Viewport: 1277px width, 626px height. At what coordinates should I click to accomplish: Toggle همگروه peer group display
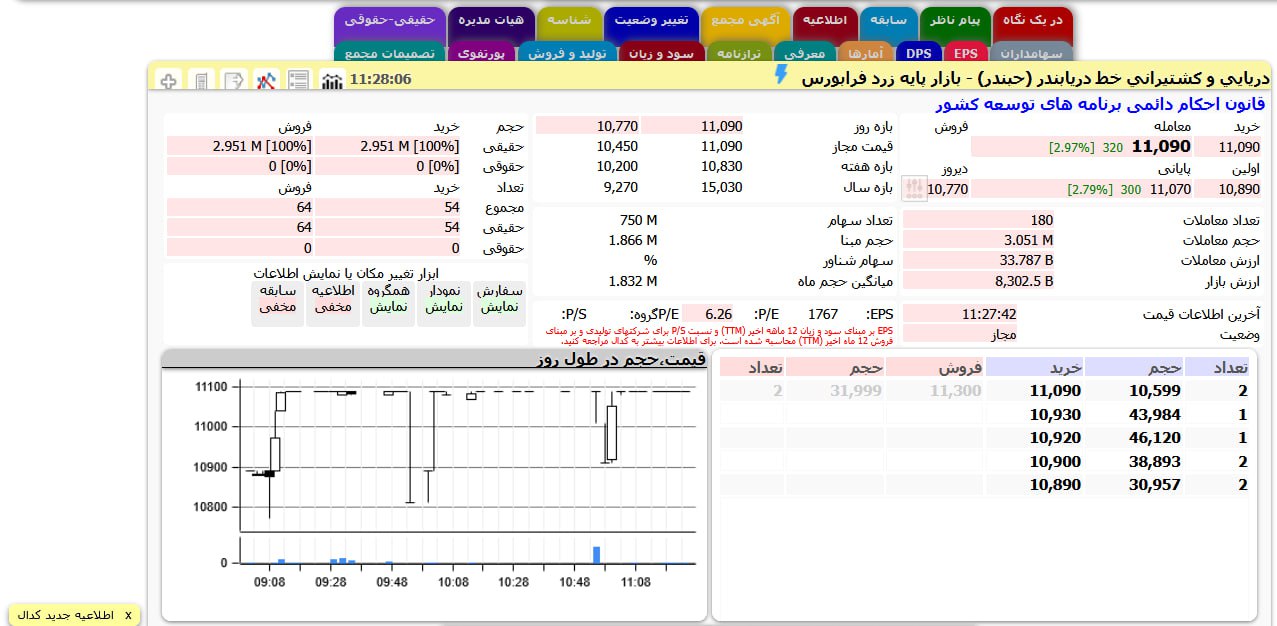389,299
